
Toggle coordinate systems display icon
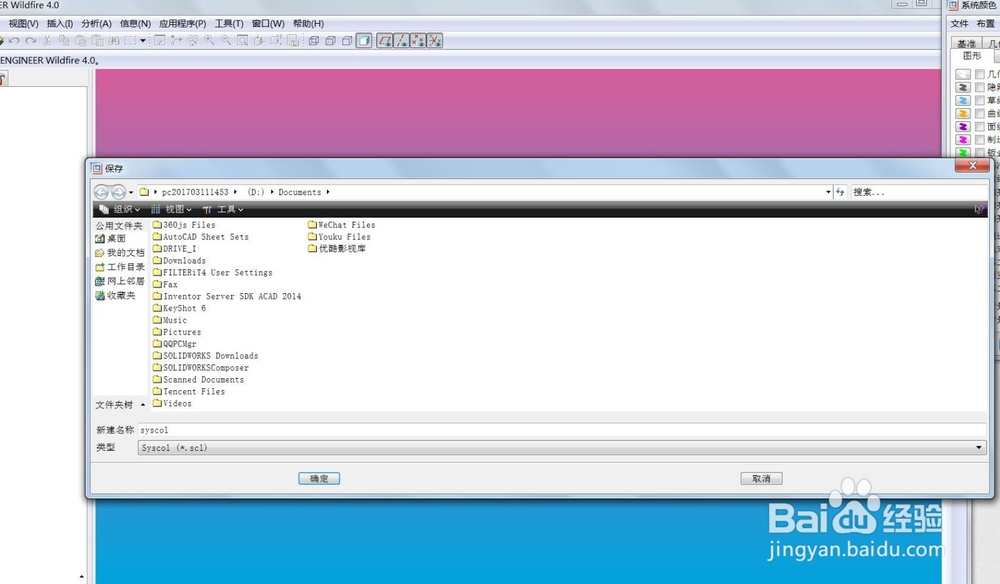point(434,41)
